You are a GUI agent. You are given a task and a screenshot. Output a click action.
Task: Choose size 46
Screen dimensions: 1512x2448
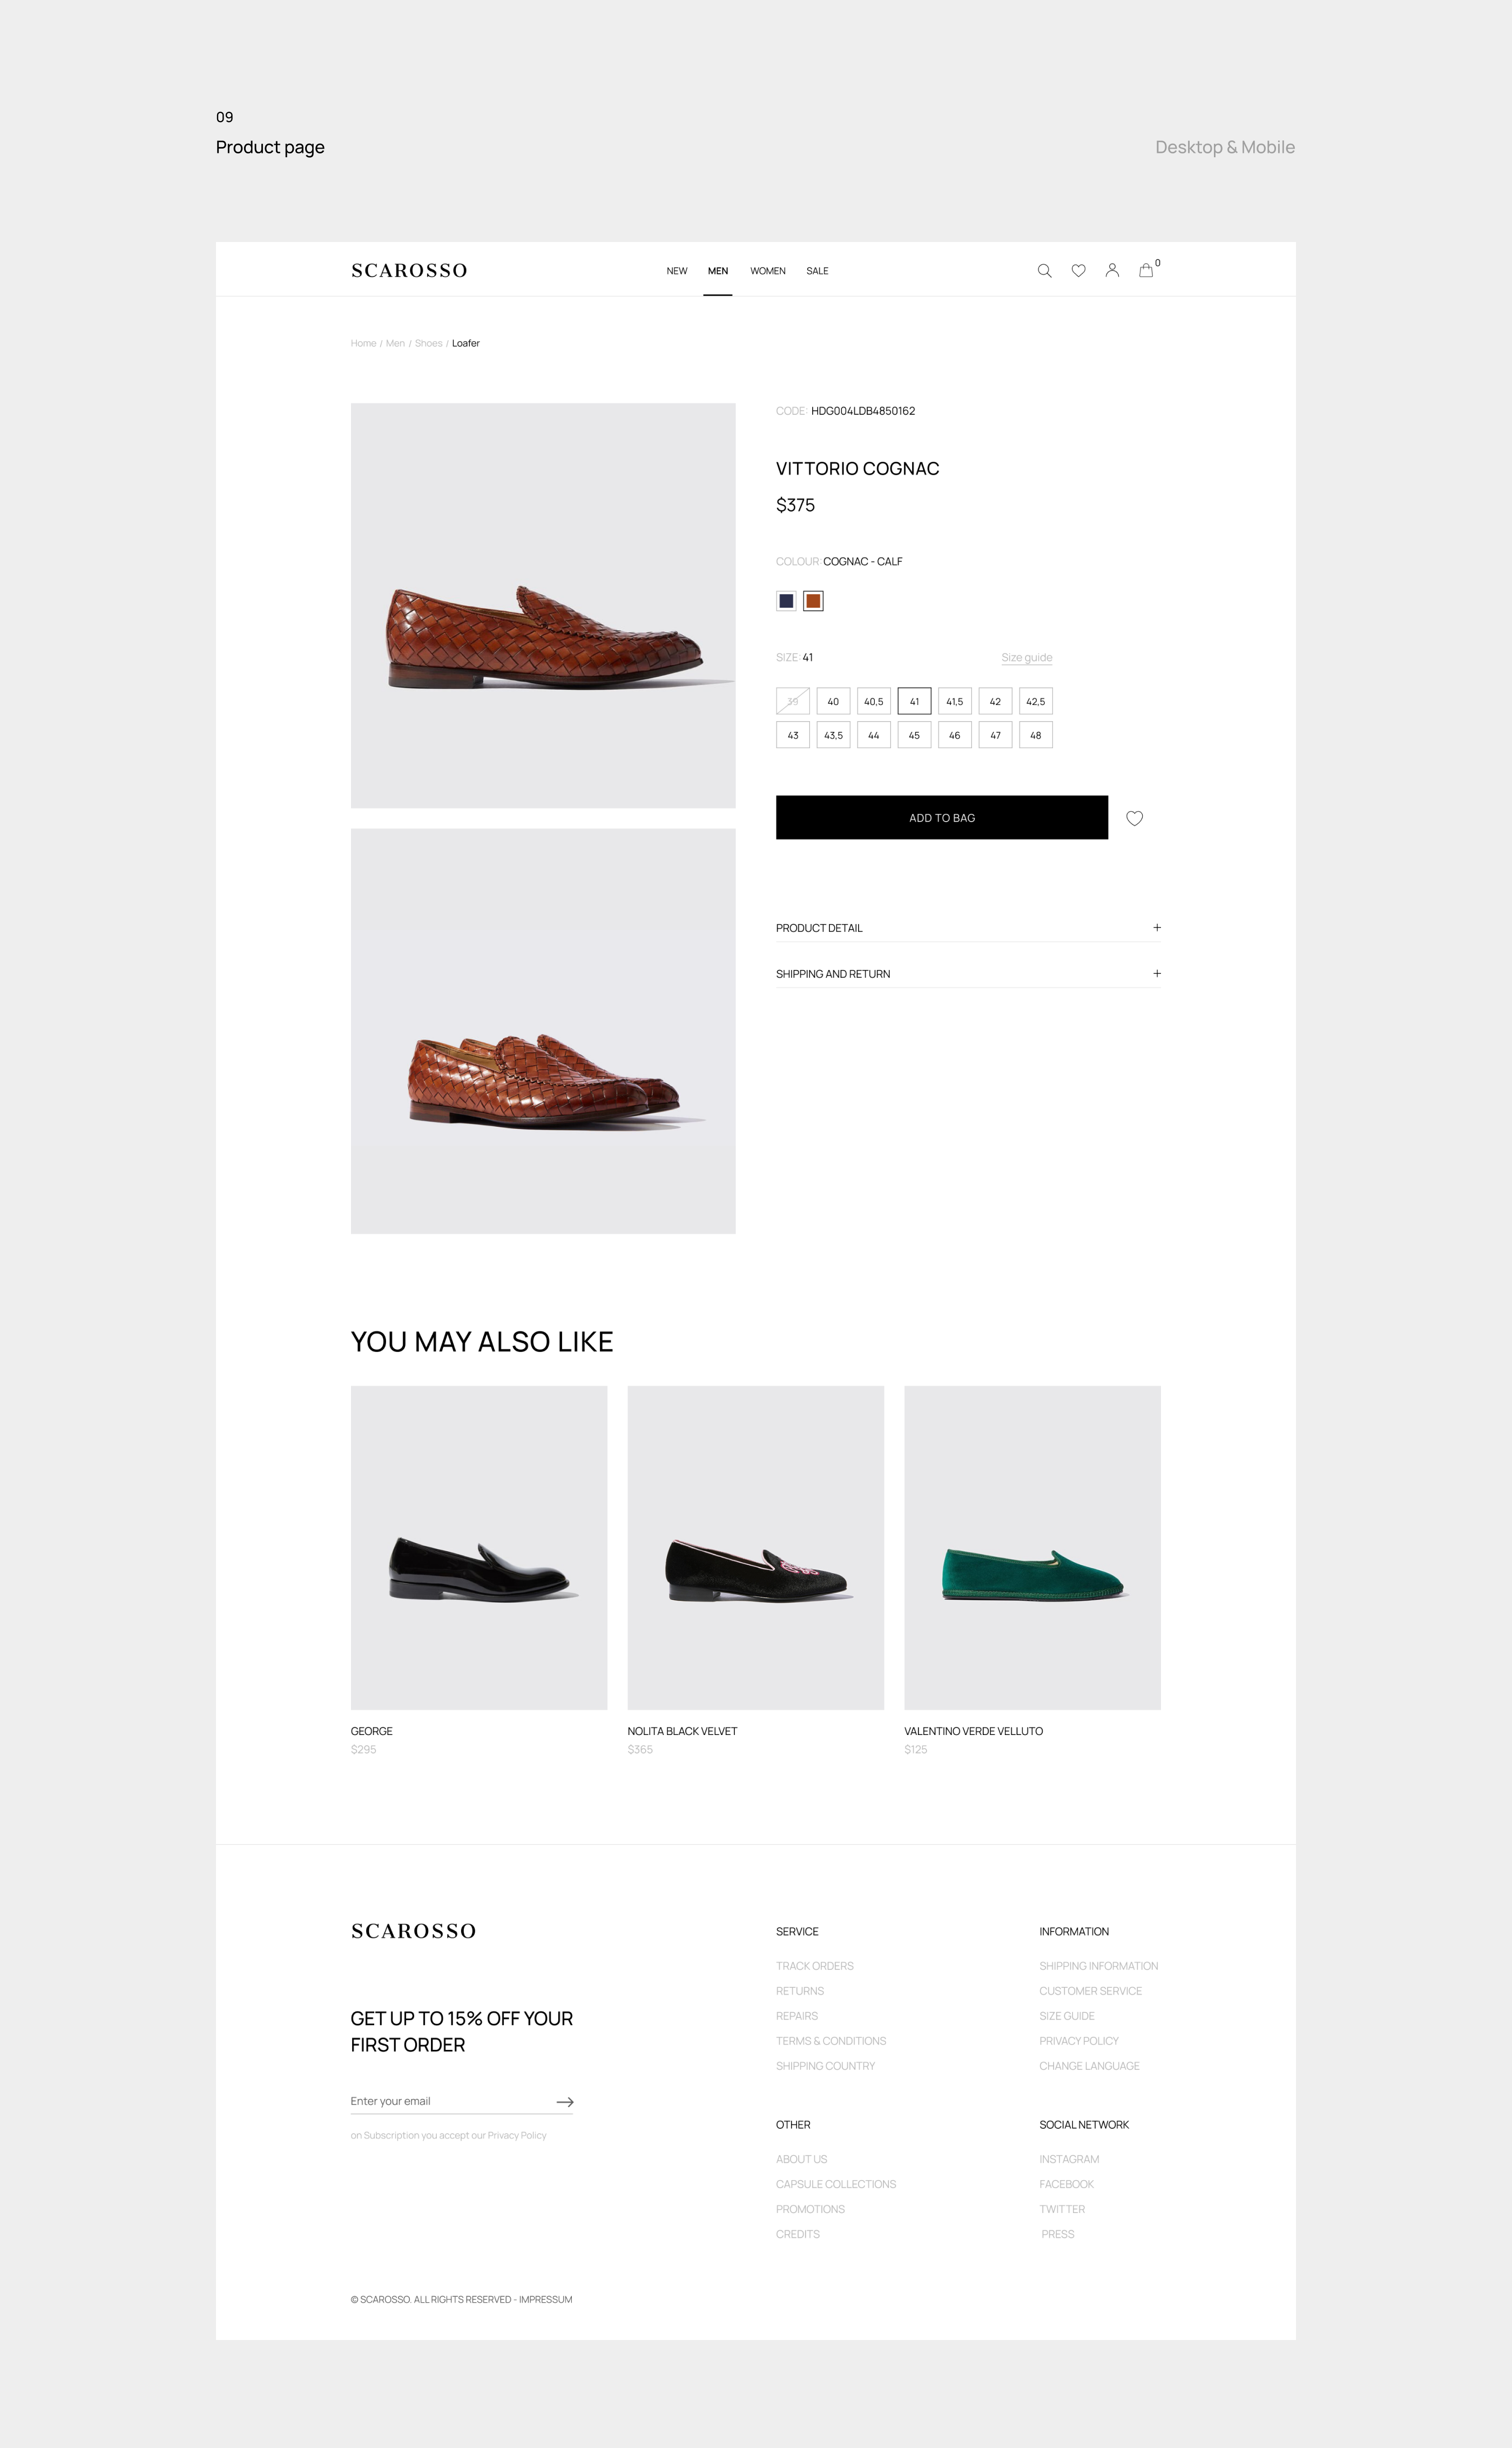[954, 735]
